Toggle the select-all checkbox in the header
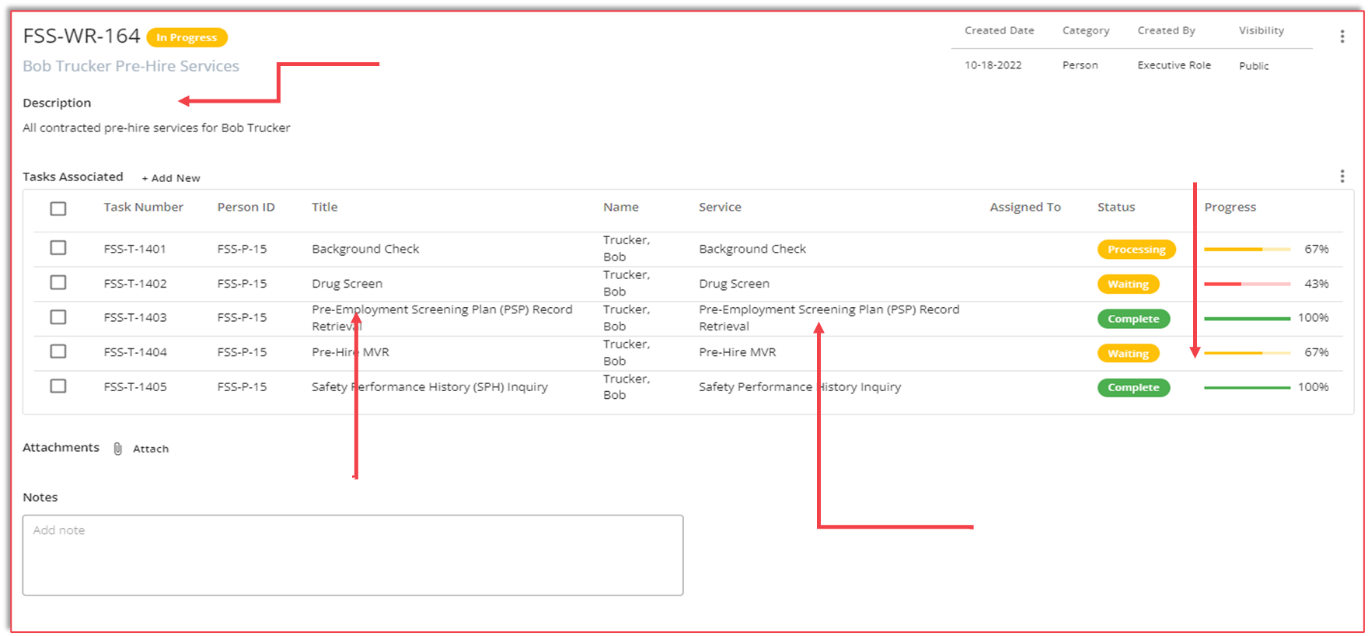 tap(58, 208)
